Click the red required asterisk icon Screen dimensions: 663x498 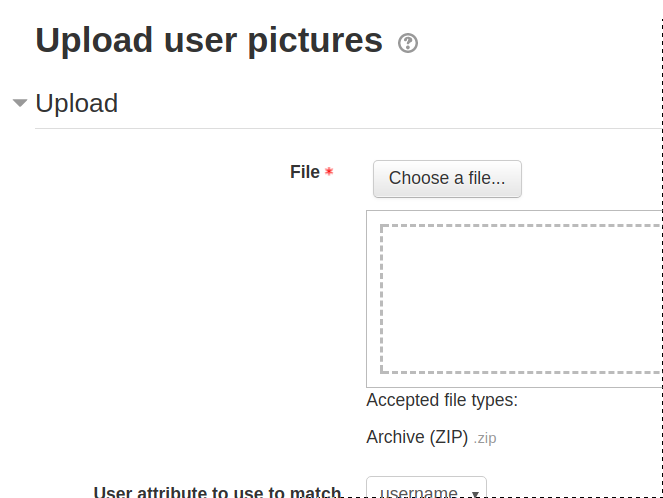(329, 172)
